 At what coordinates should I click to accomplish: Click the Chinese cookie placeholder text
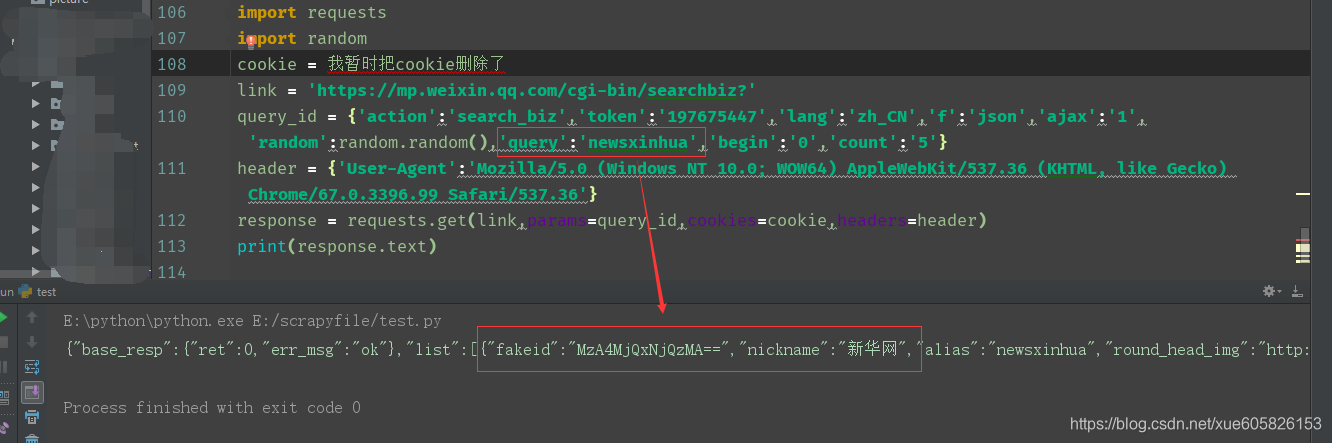coord(417,64)
